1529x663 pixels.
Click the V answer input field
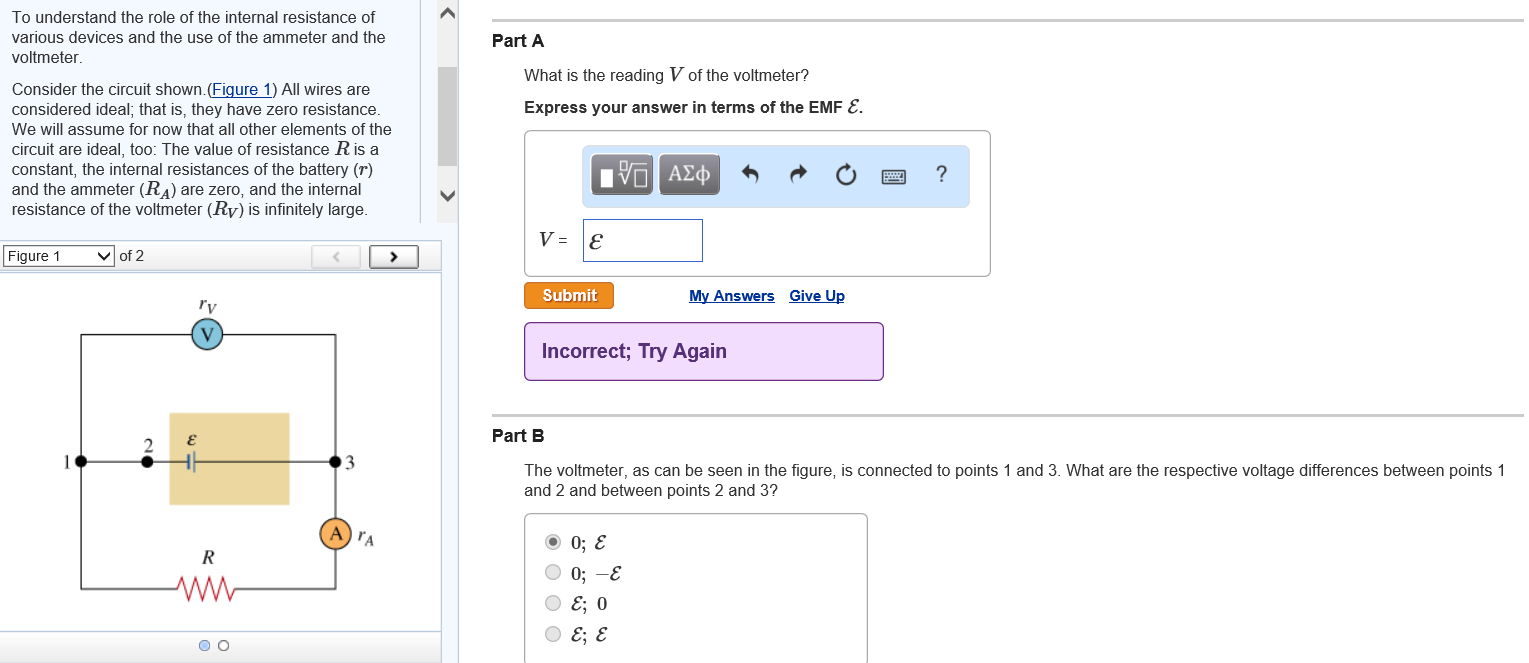point(642,241)
